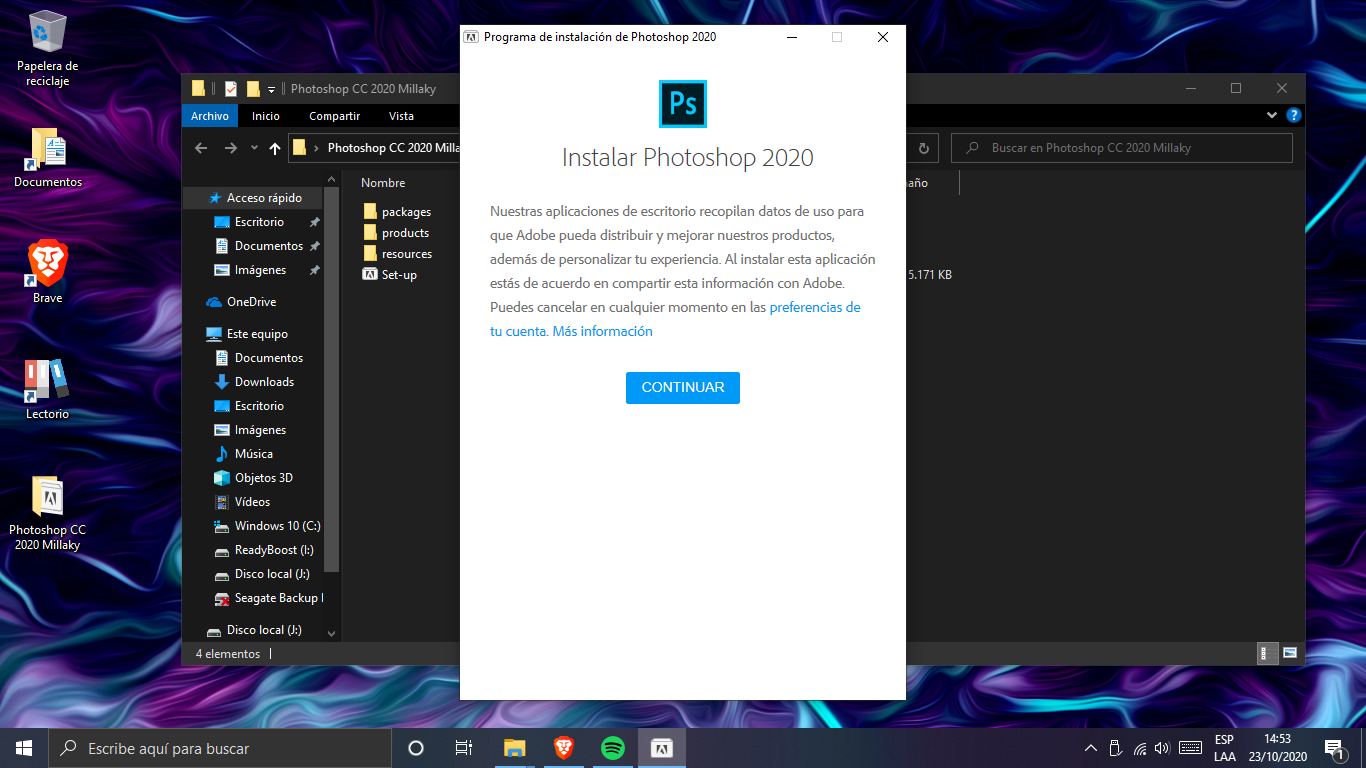This screenshot has height=768, width=1366.
Task: Open Explorer help question mark icon
Action: point(1294,116)
